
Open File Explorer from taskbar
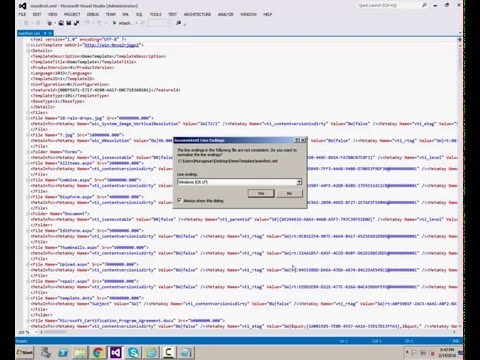pos(80,352)
